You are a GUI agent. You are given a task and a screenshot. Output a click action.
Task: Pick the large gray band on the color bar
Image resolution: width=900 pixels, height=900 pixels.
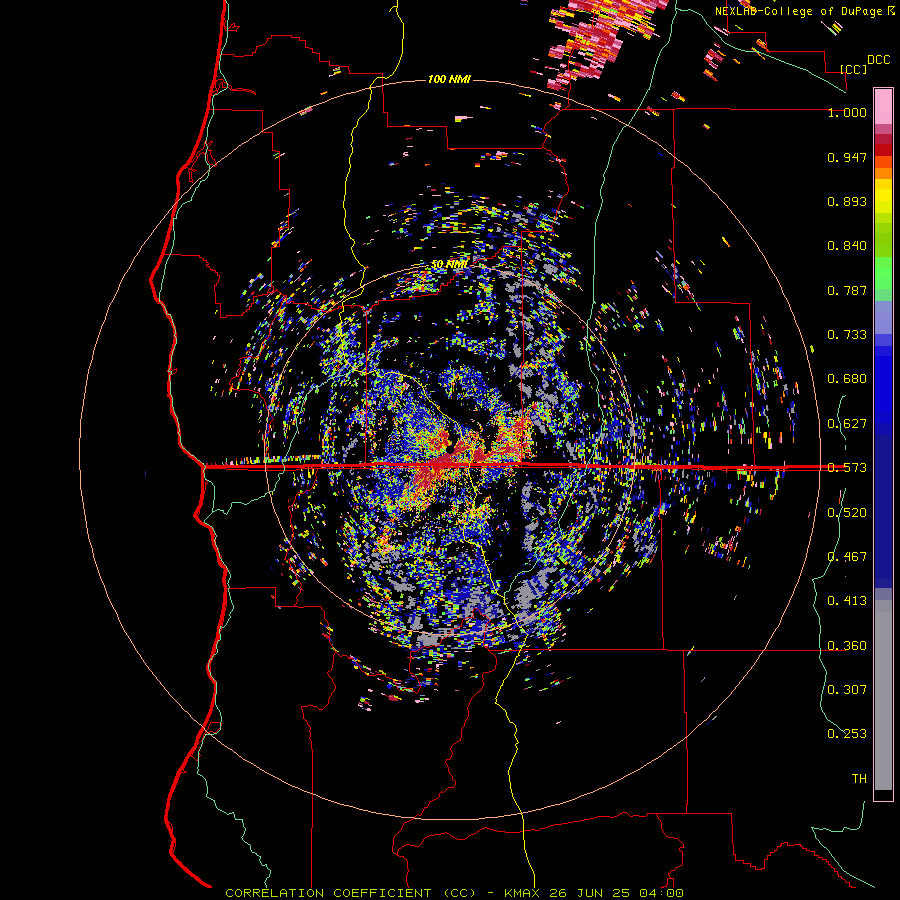point(883,695)
